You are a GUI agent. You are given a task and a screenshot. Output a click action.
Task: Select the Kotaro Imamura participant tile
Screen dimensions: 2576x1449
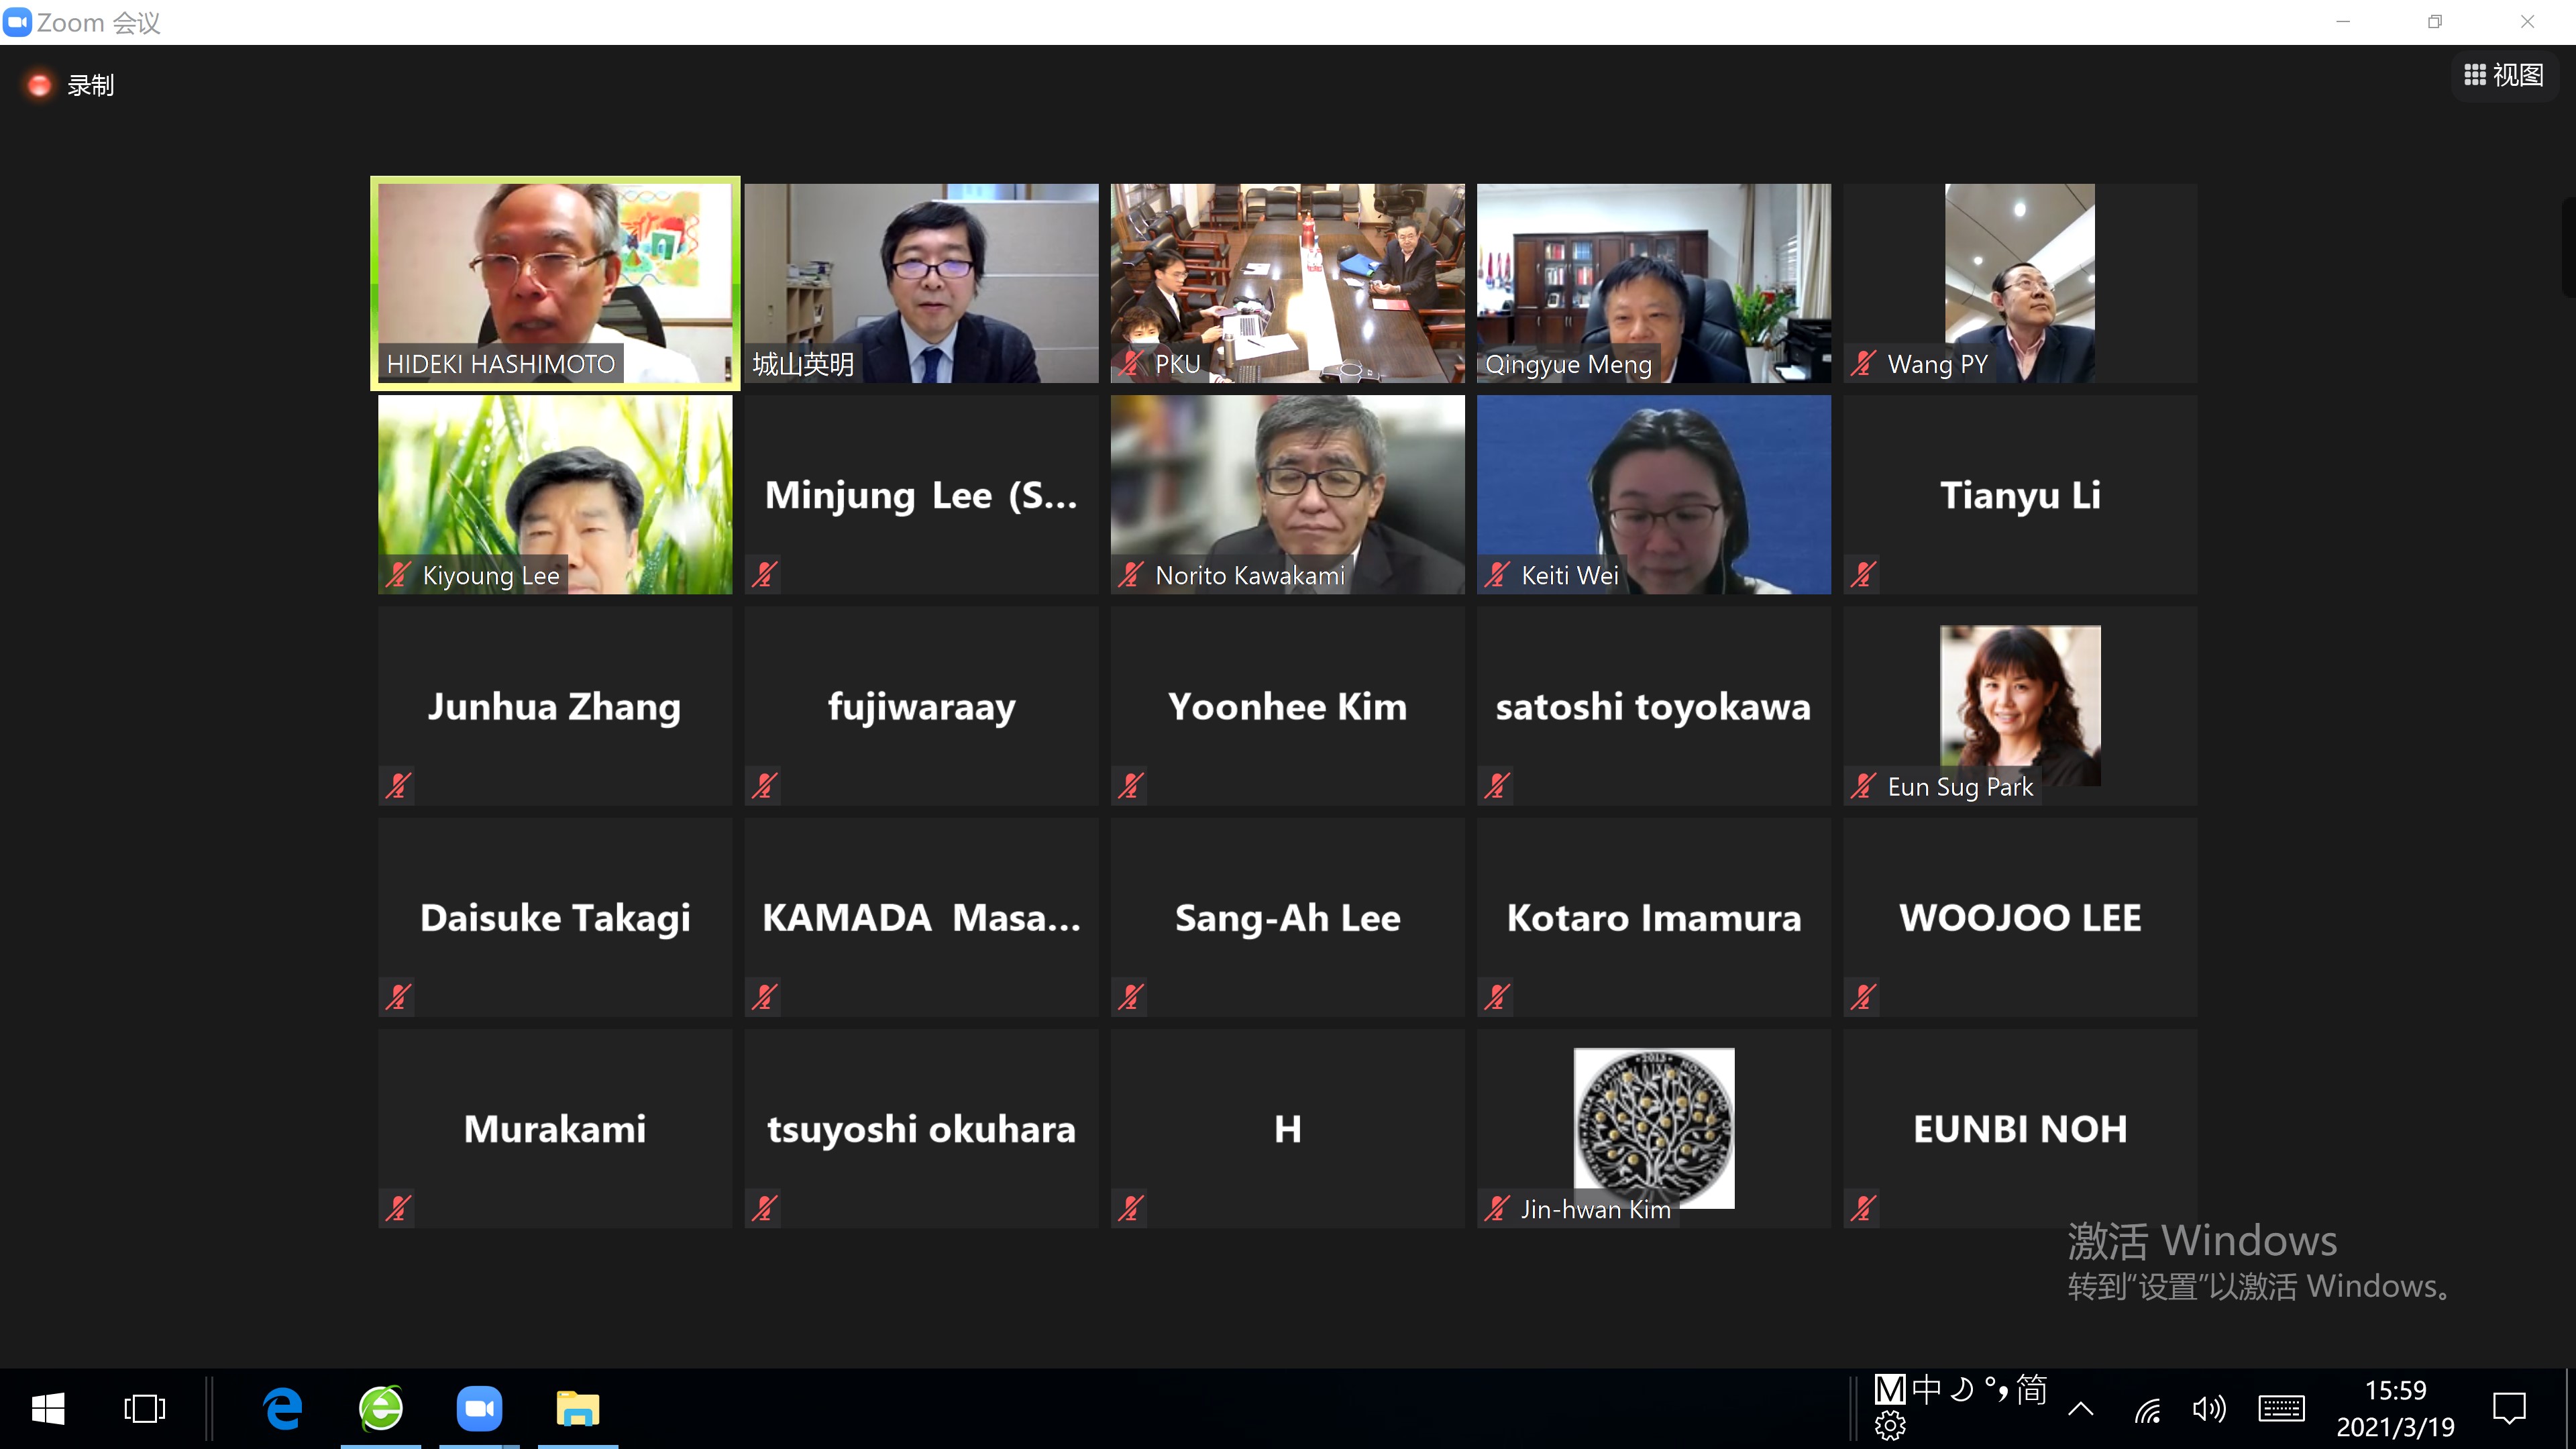(x=1653, y=918)
